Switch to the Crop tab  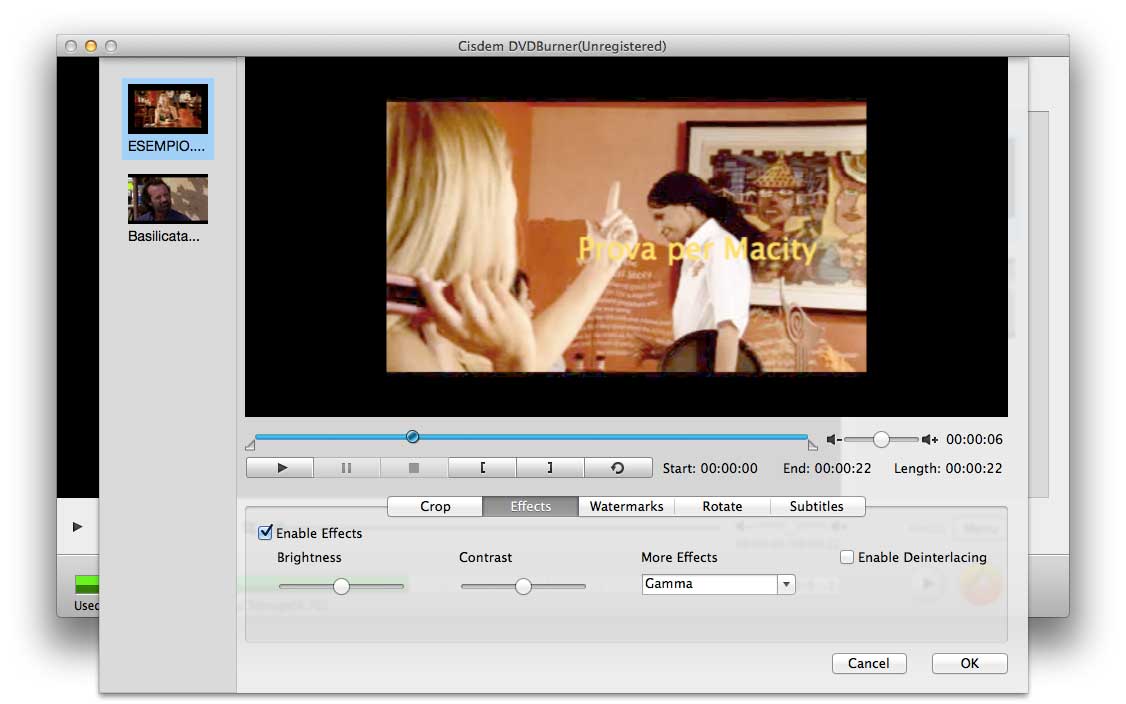pyautogui.click(x=435, y=506)
